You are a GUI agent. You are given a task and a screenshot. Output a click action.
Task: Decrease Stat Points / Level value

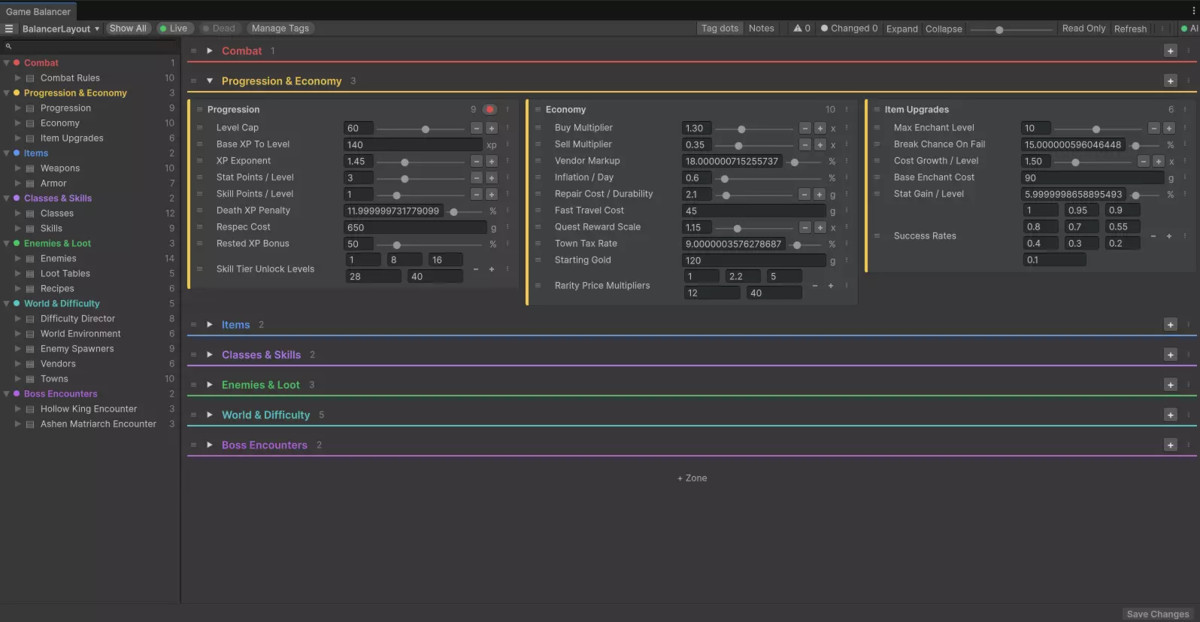476,178
